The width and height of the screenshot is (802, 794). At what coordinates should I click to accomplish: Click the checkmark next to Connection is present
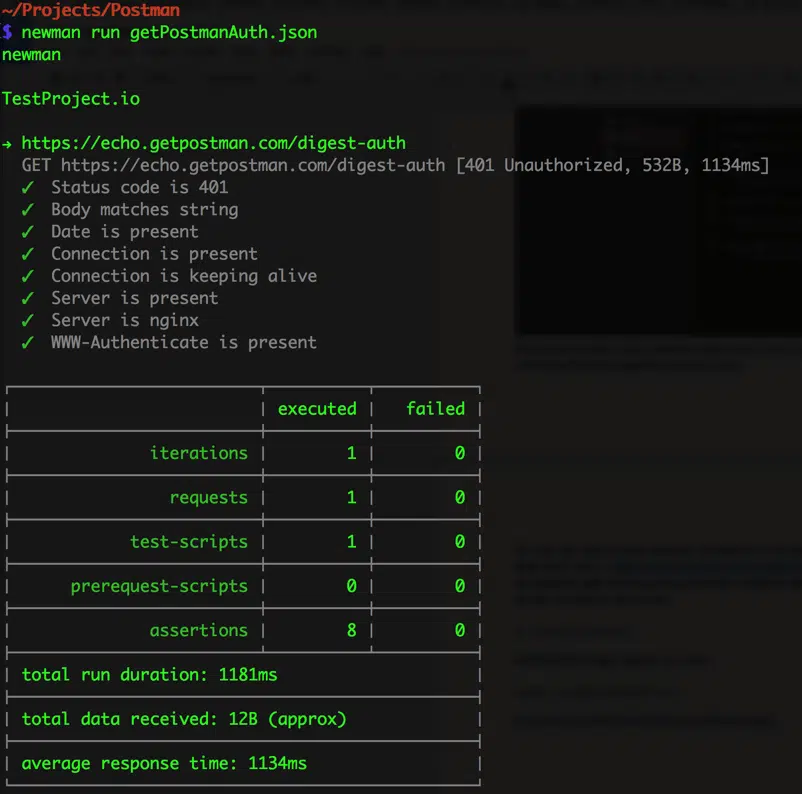coord(28,253)
